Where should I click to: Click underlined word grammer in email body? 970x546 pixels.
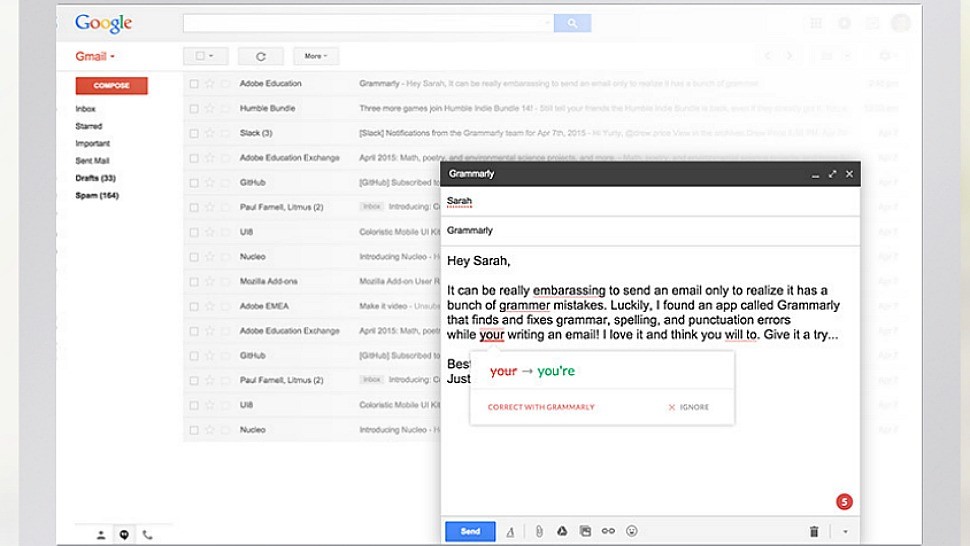coord(525,305)
